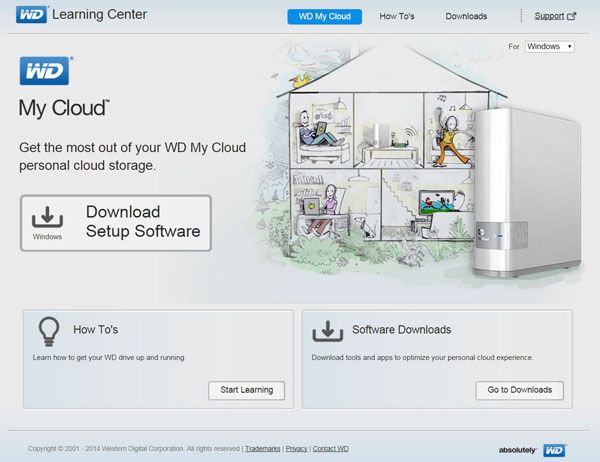The height and width of the screenshot is (462, 600).
Task: Open the Downloads menu item
Action: point(466,16)
